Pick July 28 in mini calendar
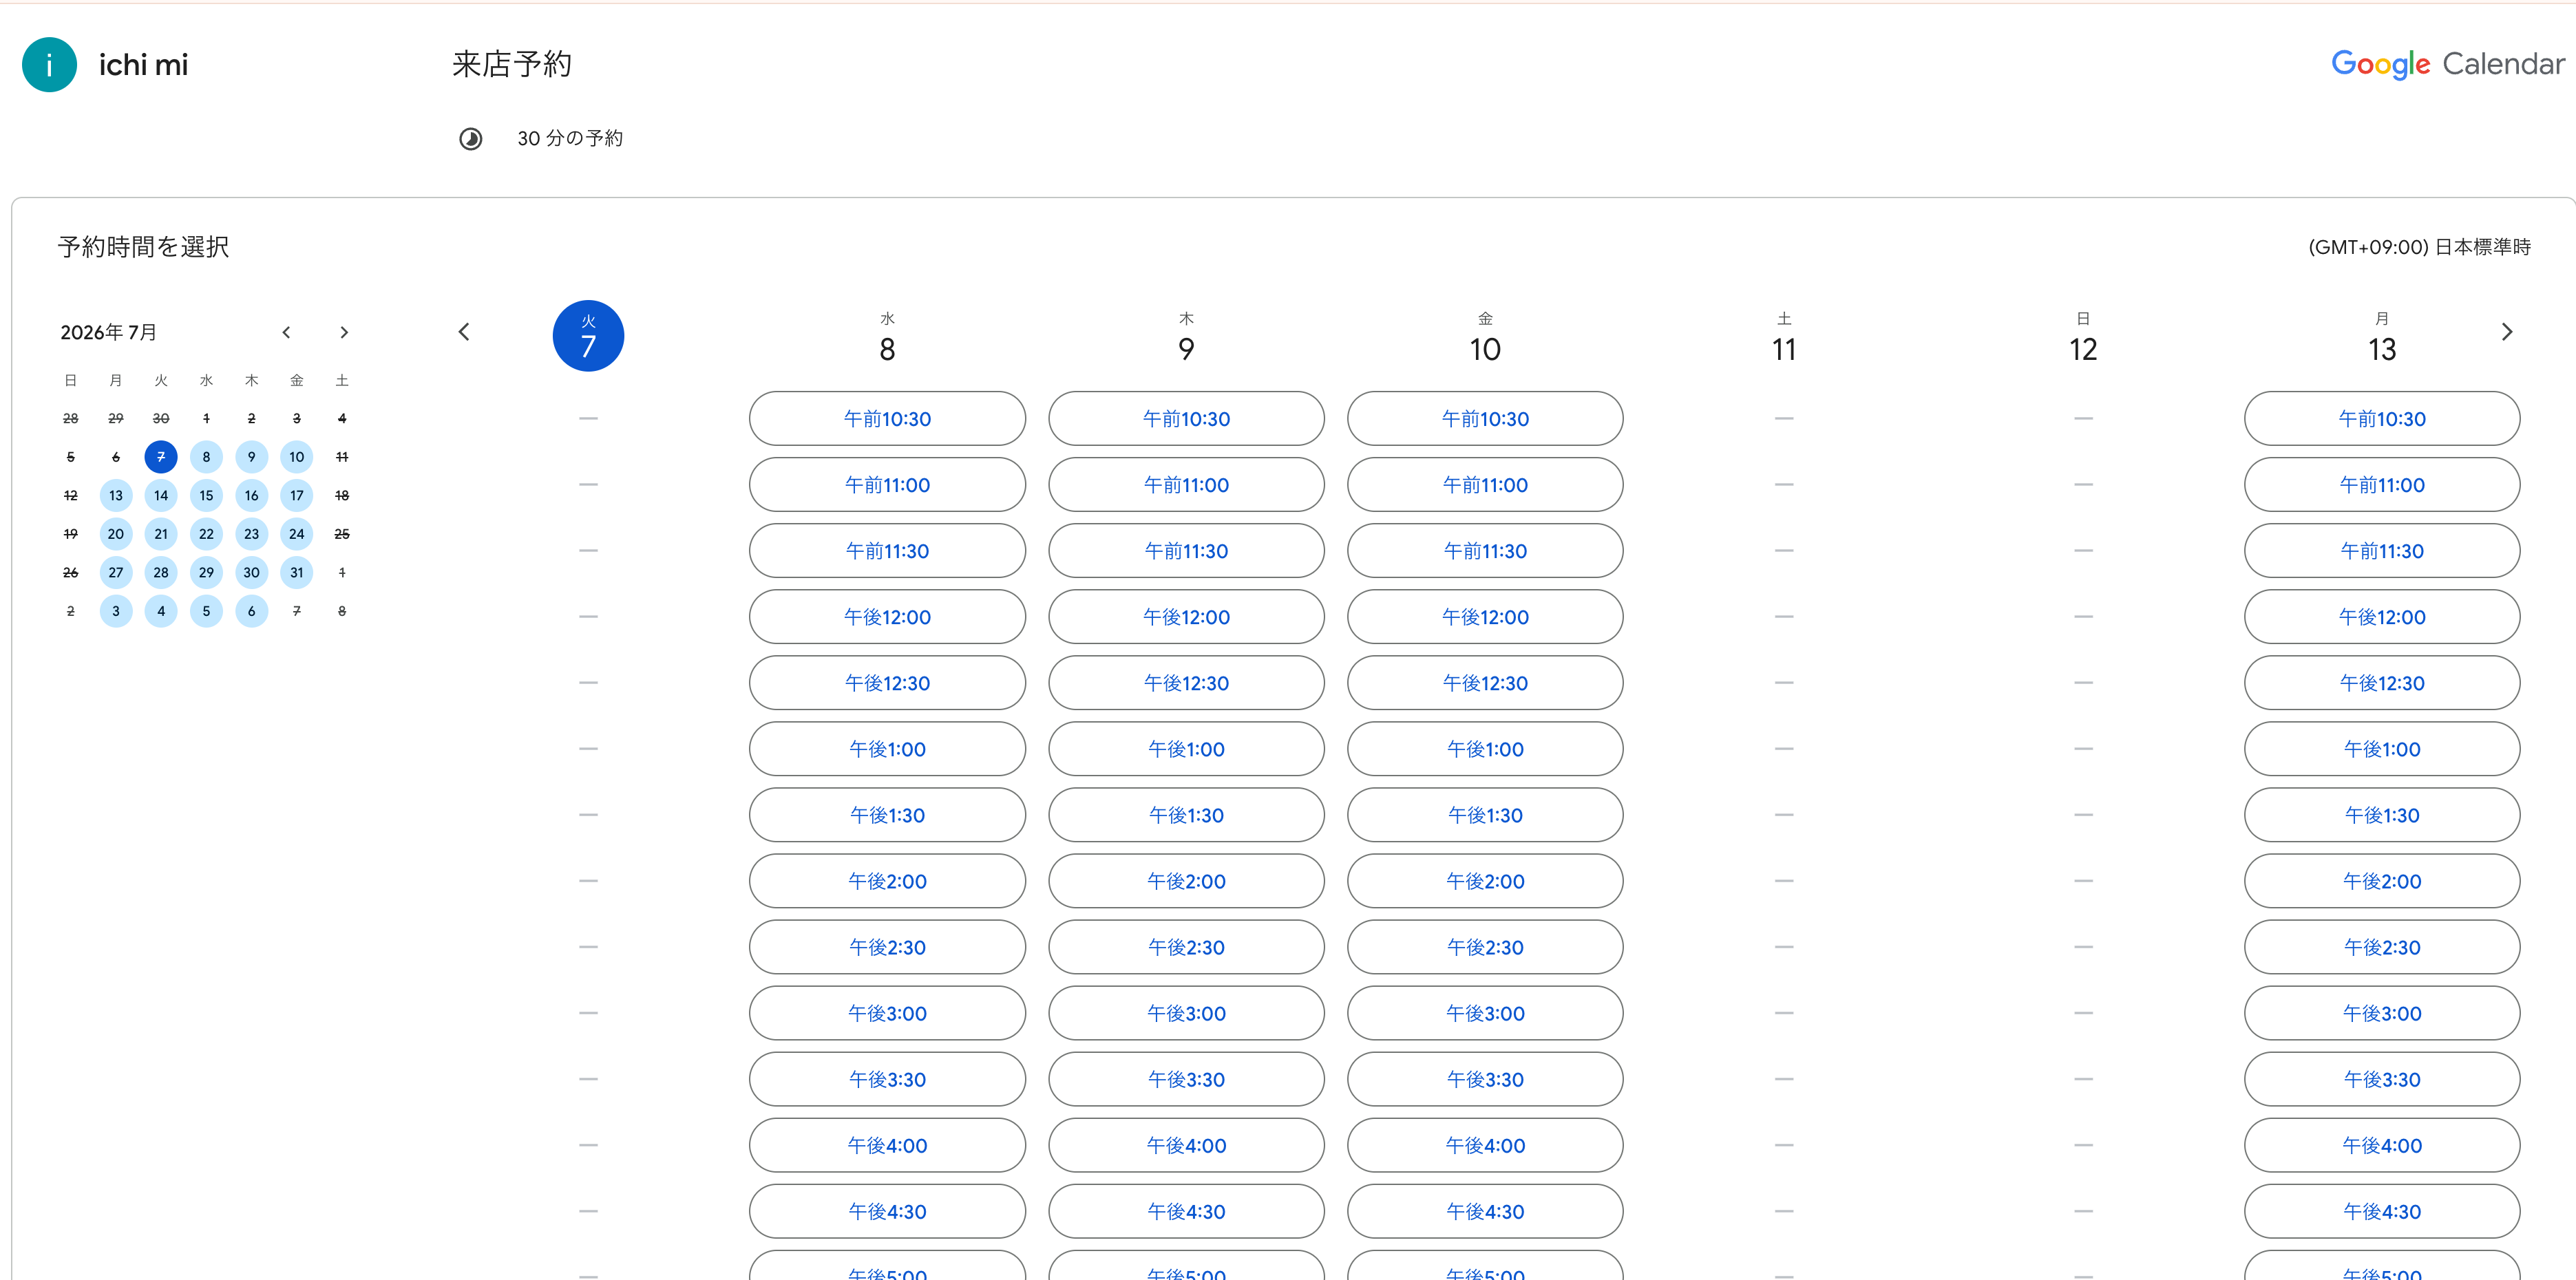2576x1280 pixels. pos(161,572)
